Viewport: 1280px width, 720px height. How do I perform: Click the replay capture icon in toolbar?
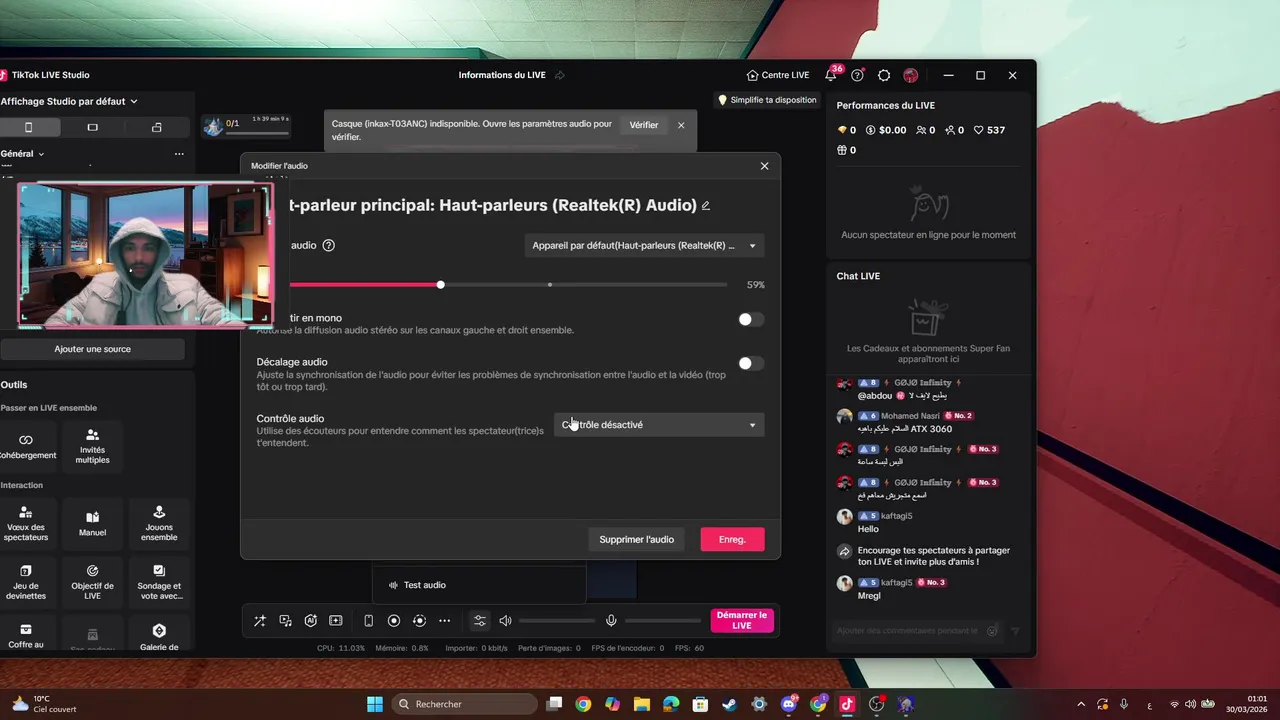click(x=419, y=621)
